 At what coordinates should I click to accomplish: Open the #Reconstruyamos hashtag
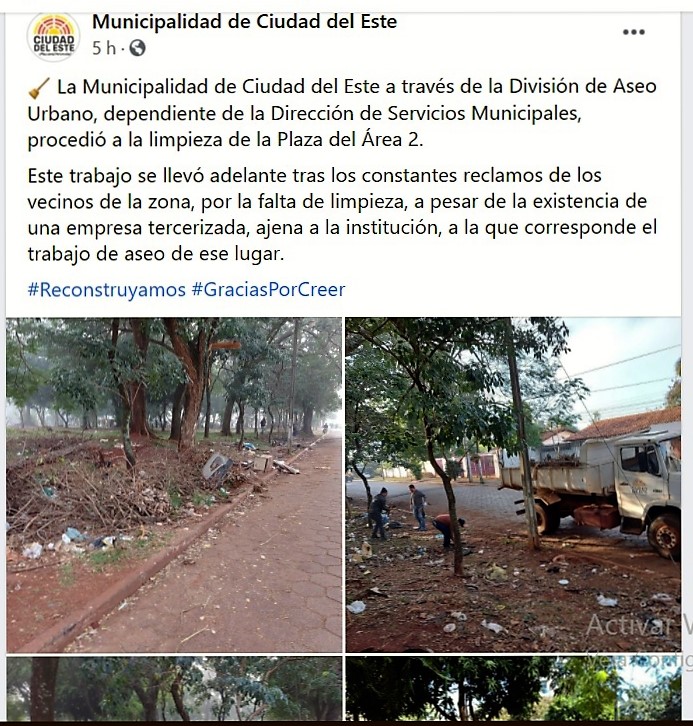point(106,289)
